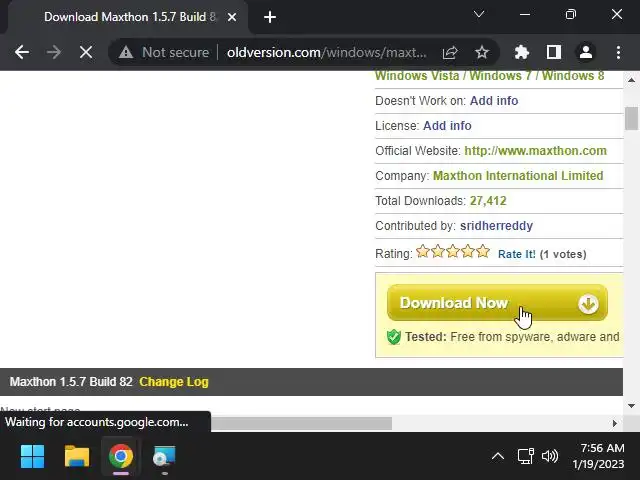Open a new tab with plus button

(x=270, y=17)
